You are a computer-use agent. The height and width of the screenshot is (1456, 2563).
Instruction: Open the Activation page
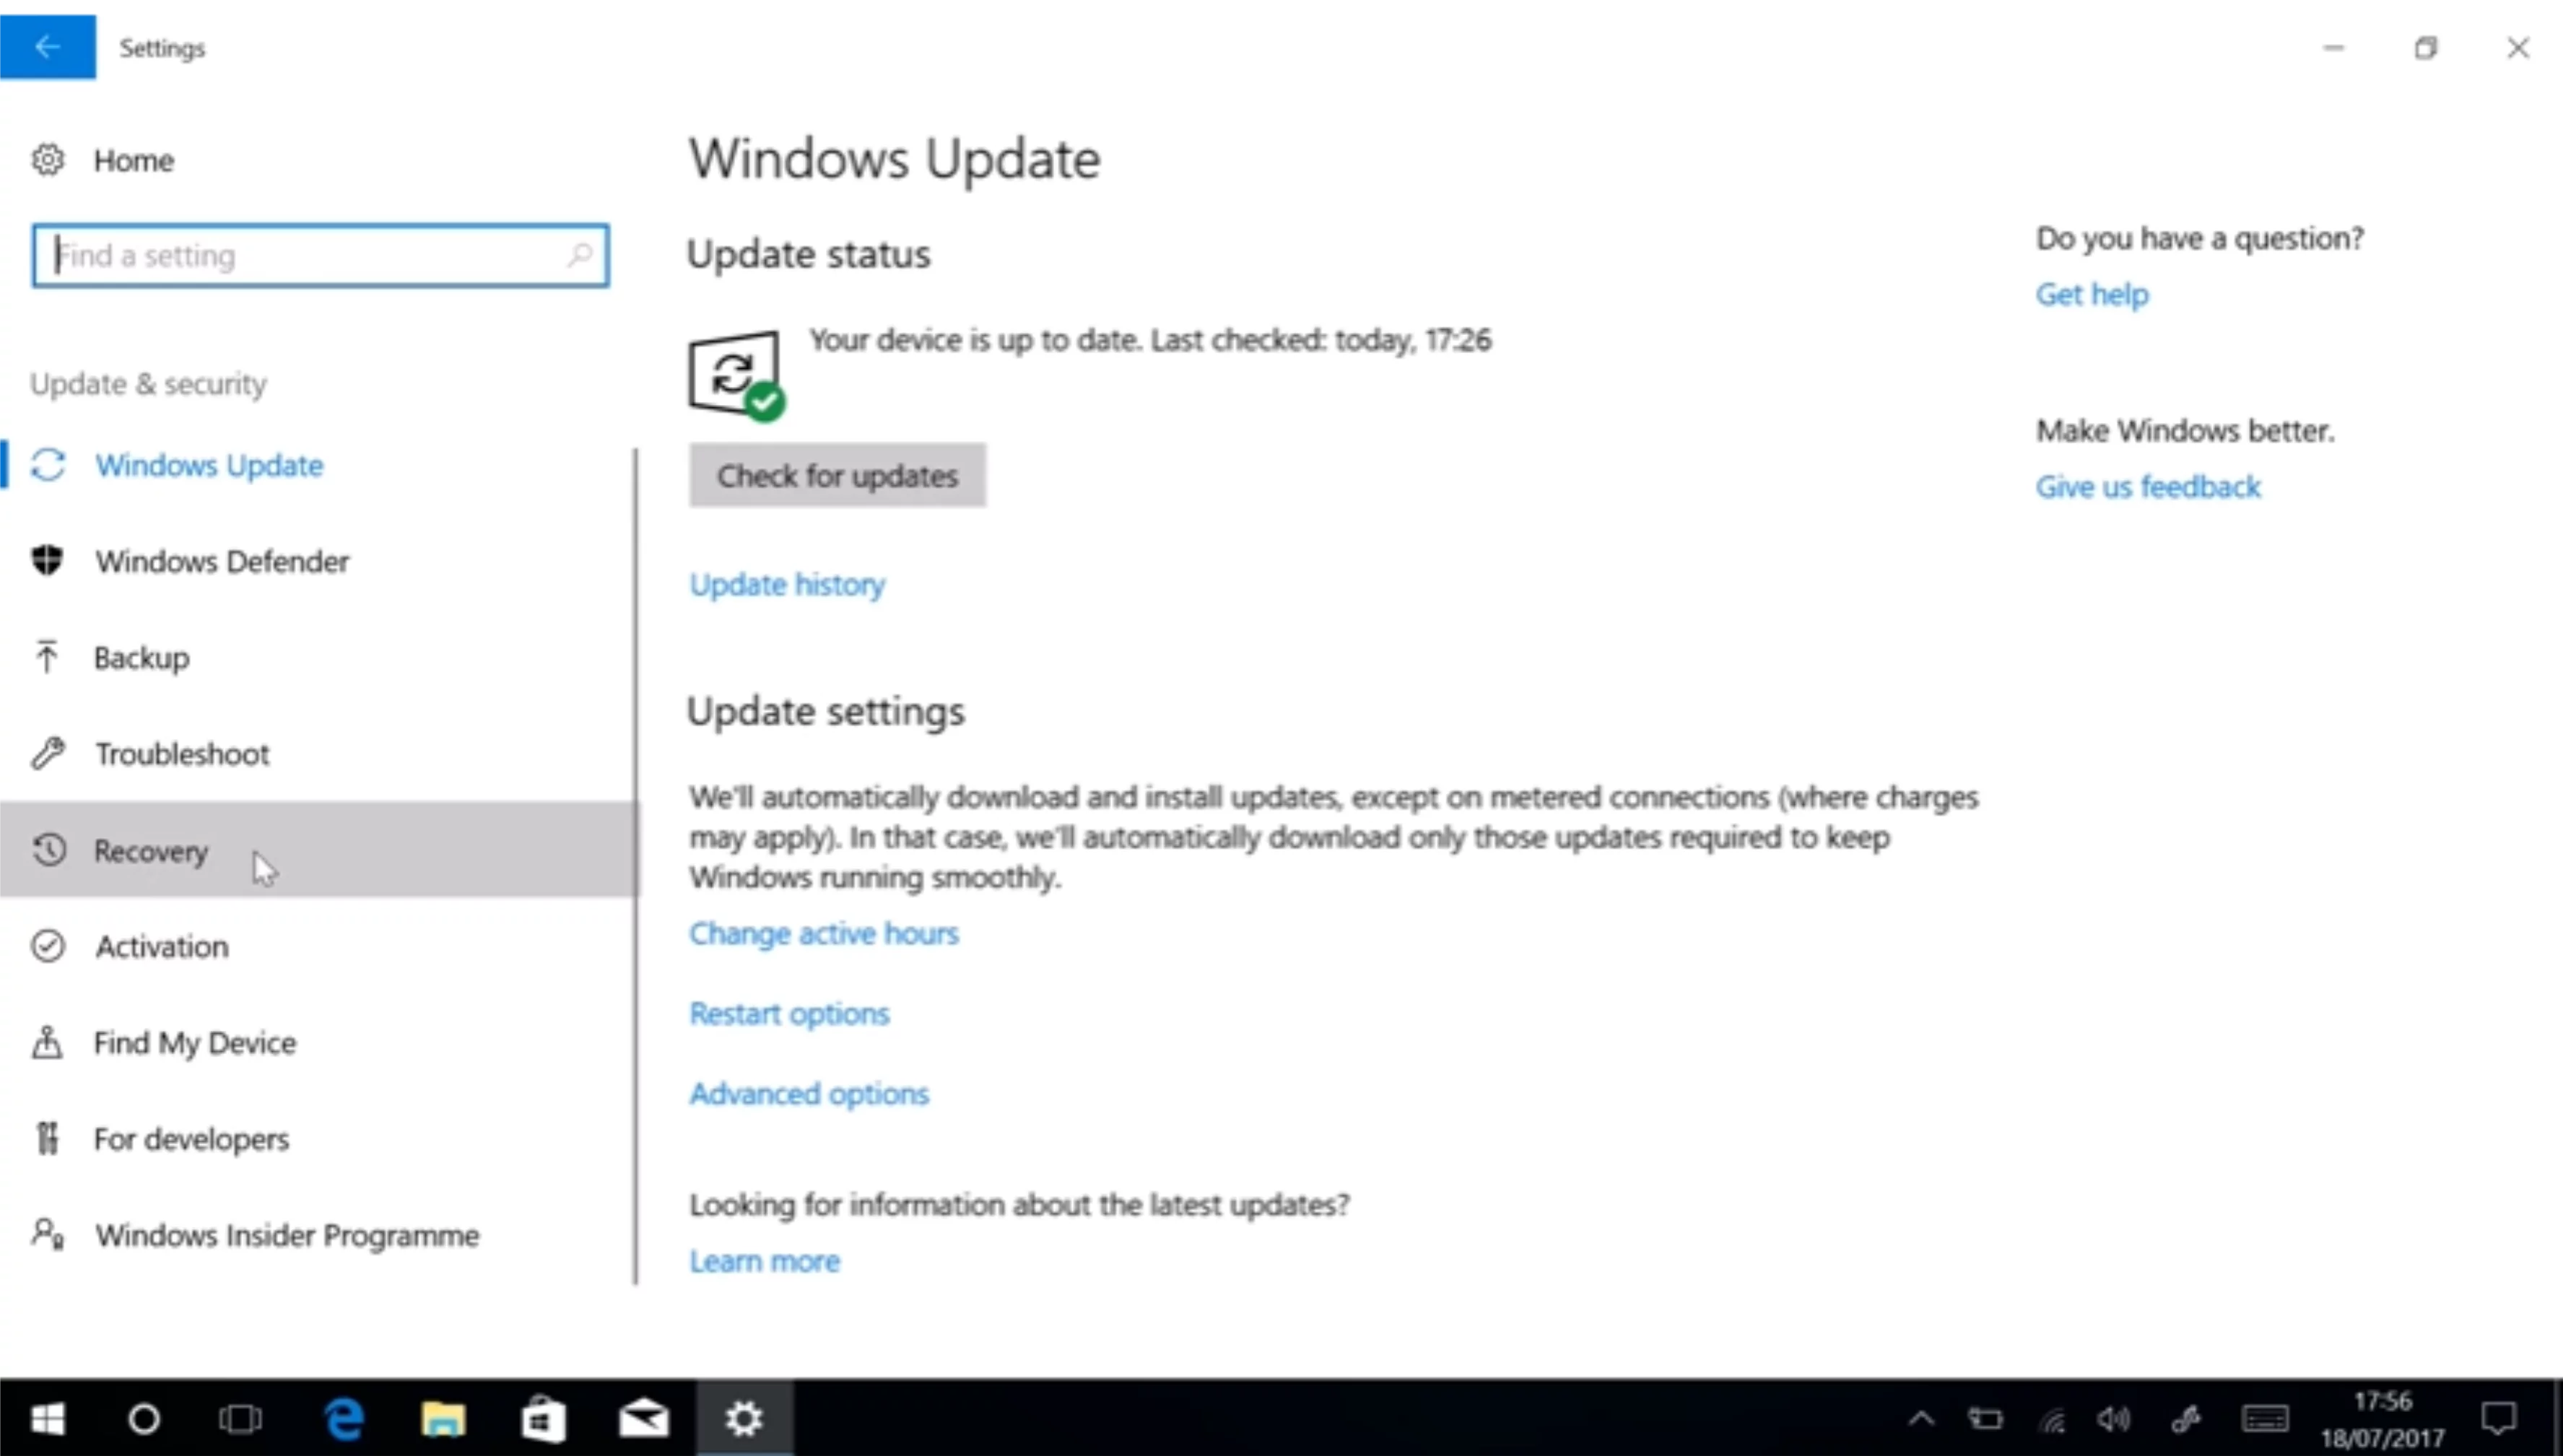pos(316,946)
